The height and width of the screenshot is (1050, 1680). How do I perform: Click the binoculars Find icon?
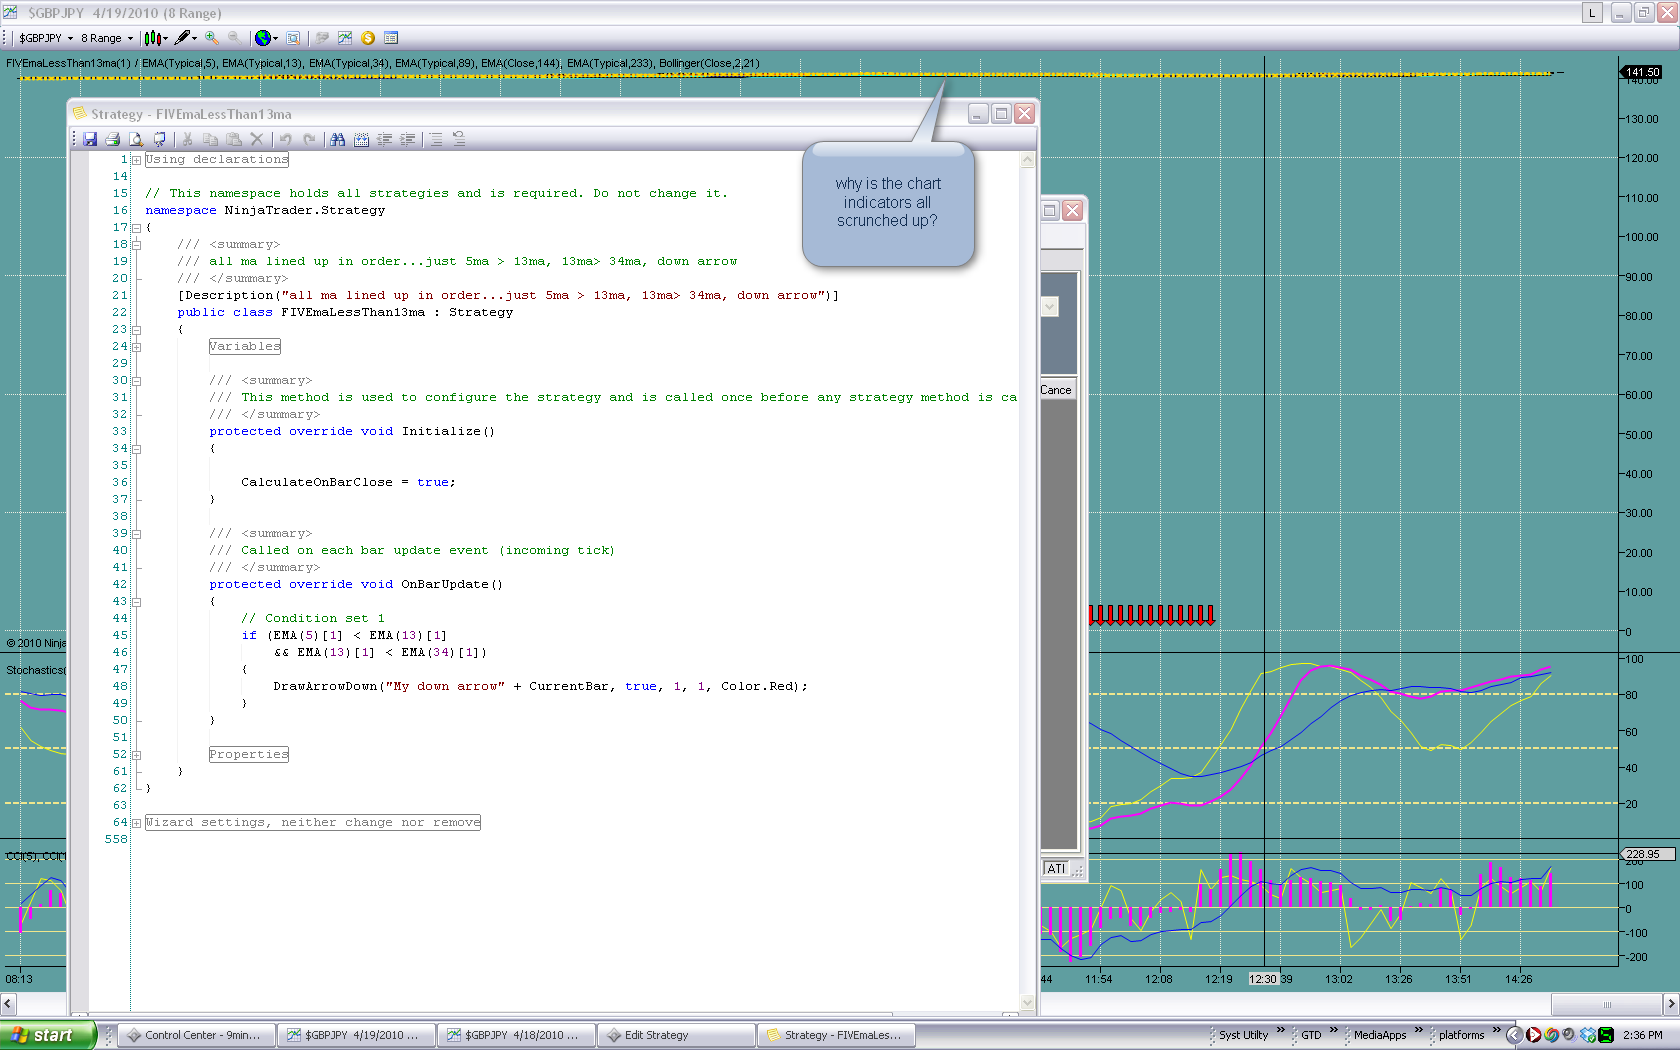tap(338, 140)
